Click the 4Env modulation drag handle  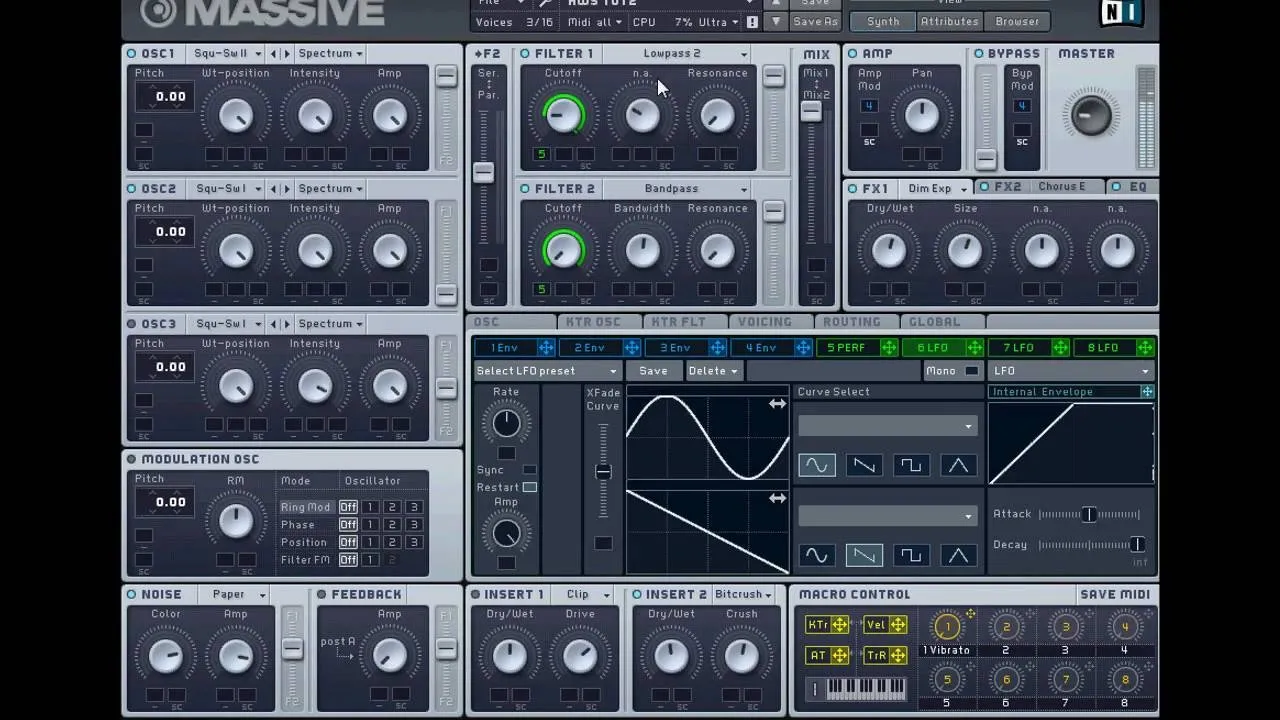(x=803, y=347)
